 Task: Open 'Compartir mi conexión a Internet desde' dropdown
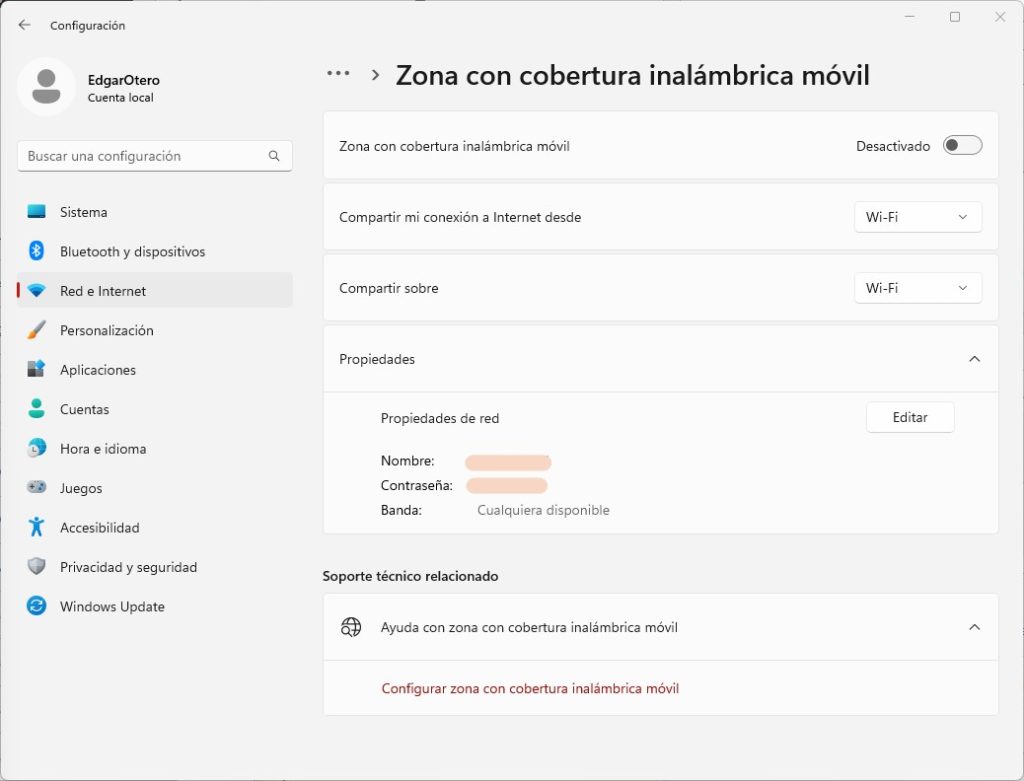click(x=918, y=217)
